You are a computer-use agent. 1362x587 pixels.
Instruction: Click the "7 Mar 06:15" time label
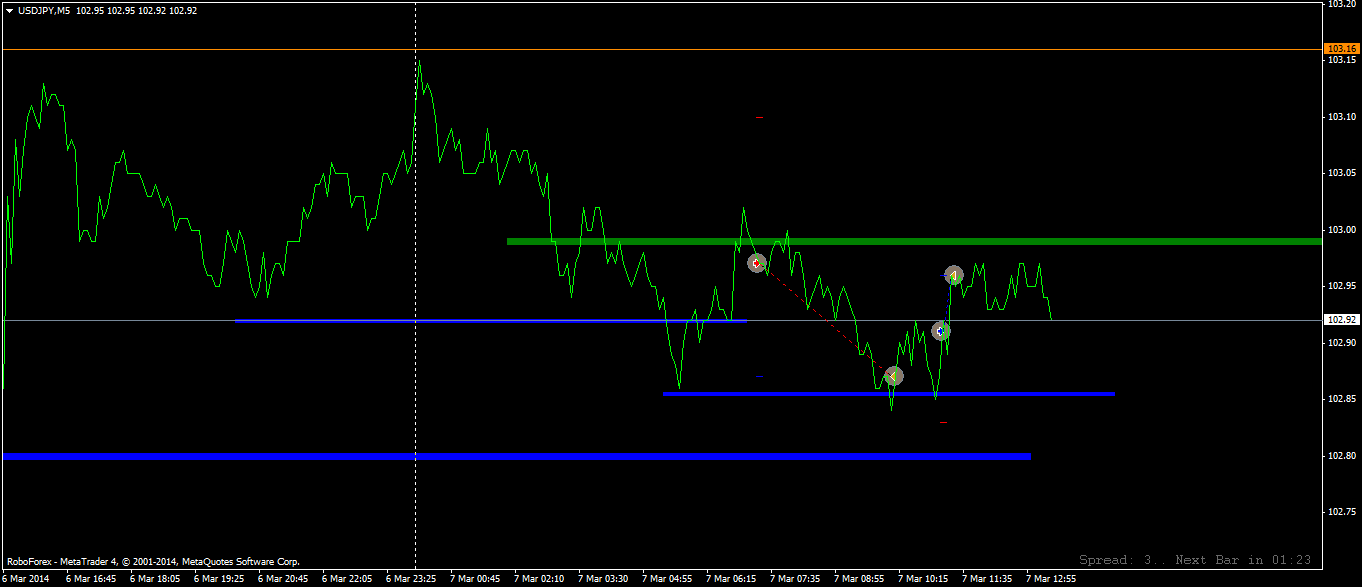(x=731, y=578)
